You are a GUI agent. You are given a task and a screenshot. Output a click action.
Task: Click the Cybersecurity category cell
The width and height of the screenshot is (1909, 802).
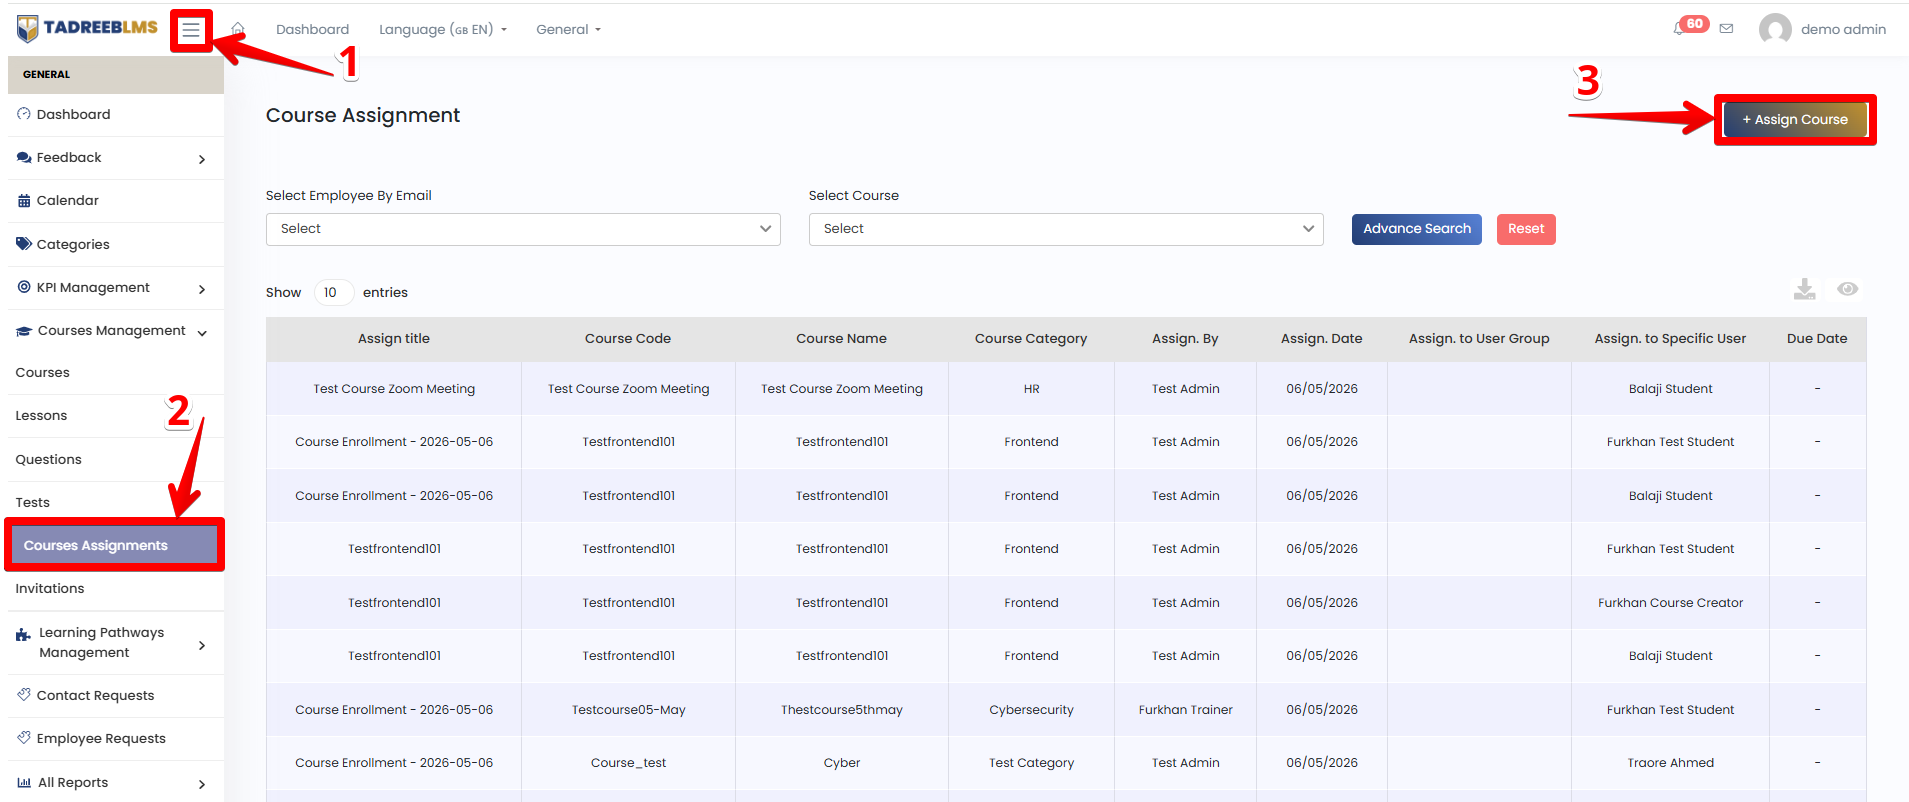(x=1031, y=710)
